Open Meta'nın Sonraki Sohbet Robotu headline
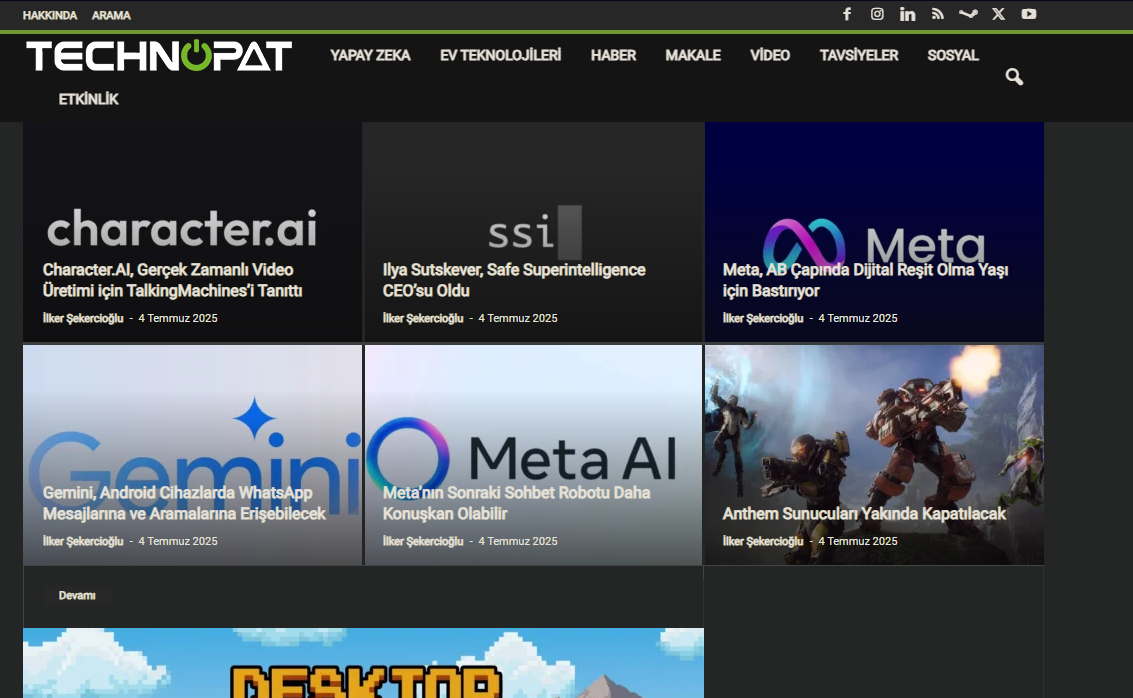 tap(516, 503)
